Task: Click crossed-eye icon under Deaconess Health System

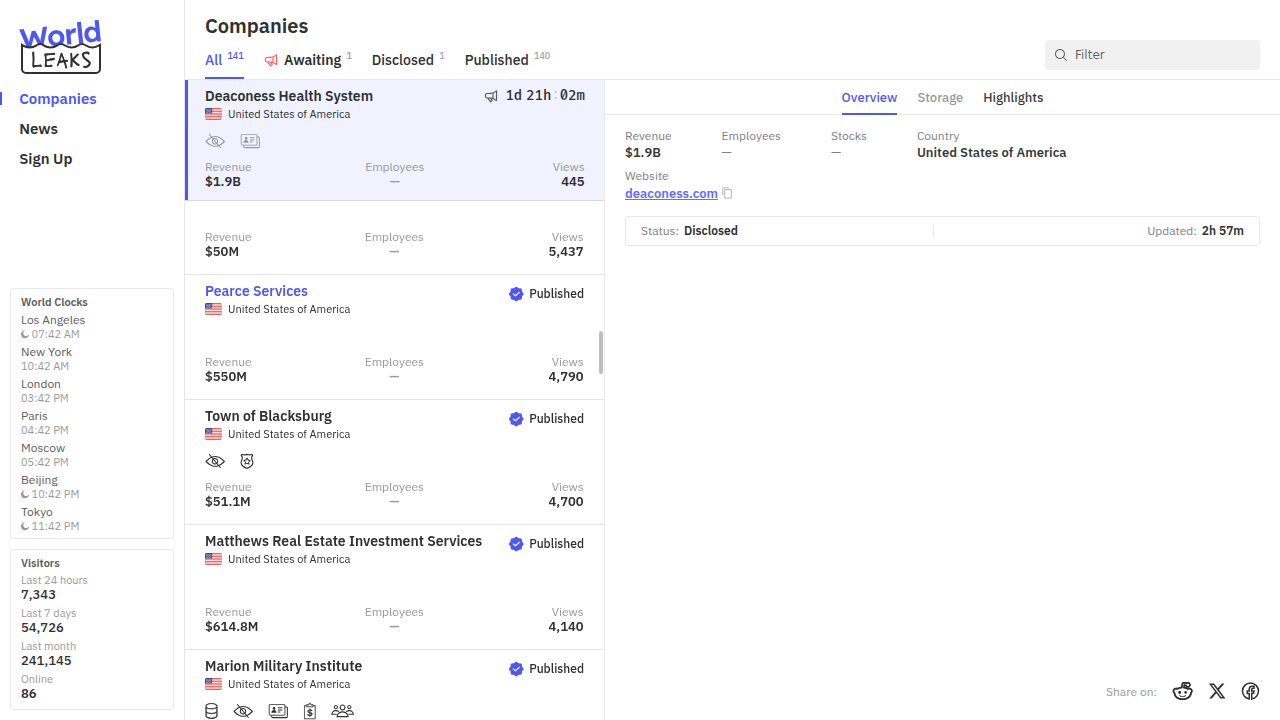Action: coord(215,142)
